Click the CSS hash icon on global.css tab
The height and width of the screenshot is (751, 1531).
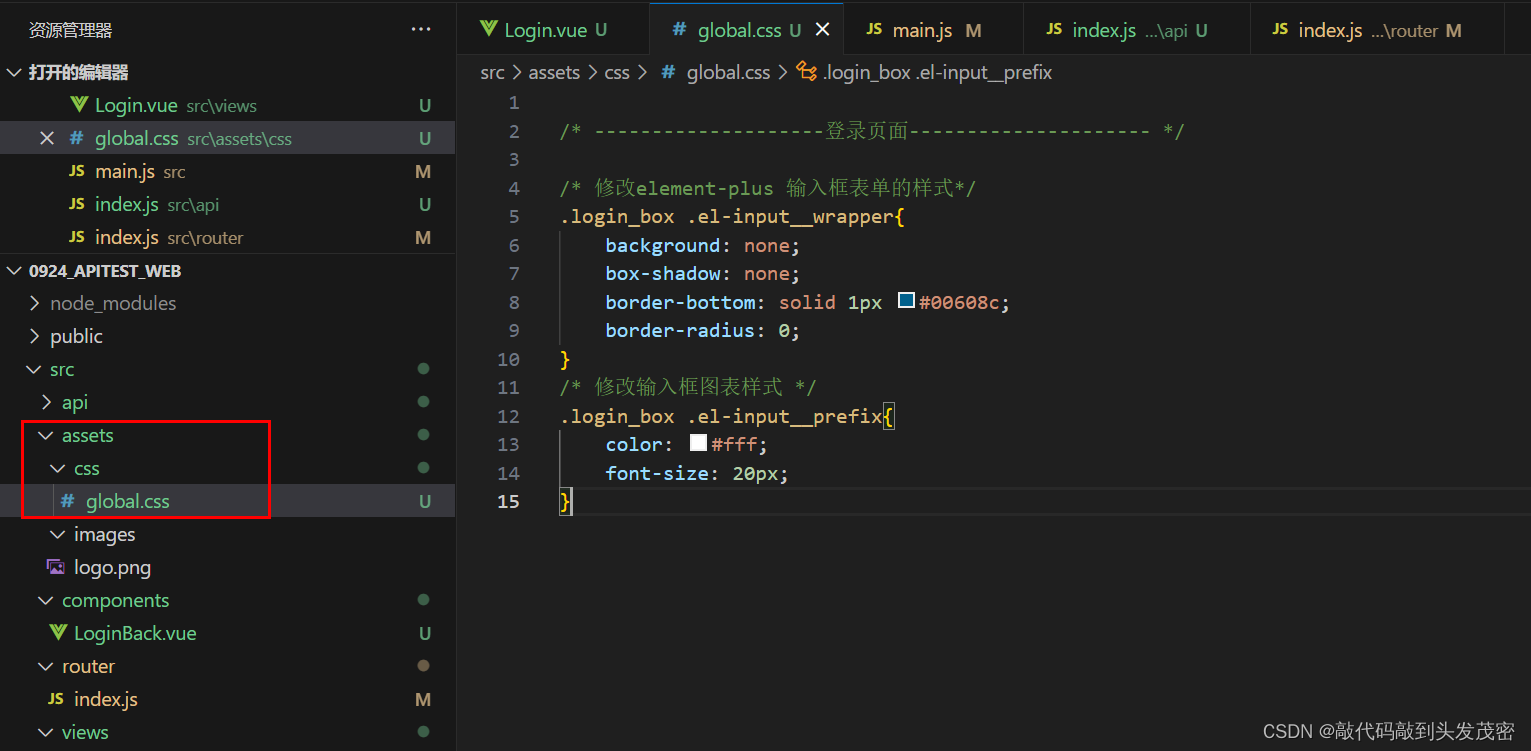[x=679, y=30]
